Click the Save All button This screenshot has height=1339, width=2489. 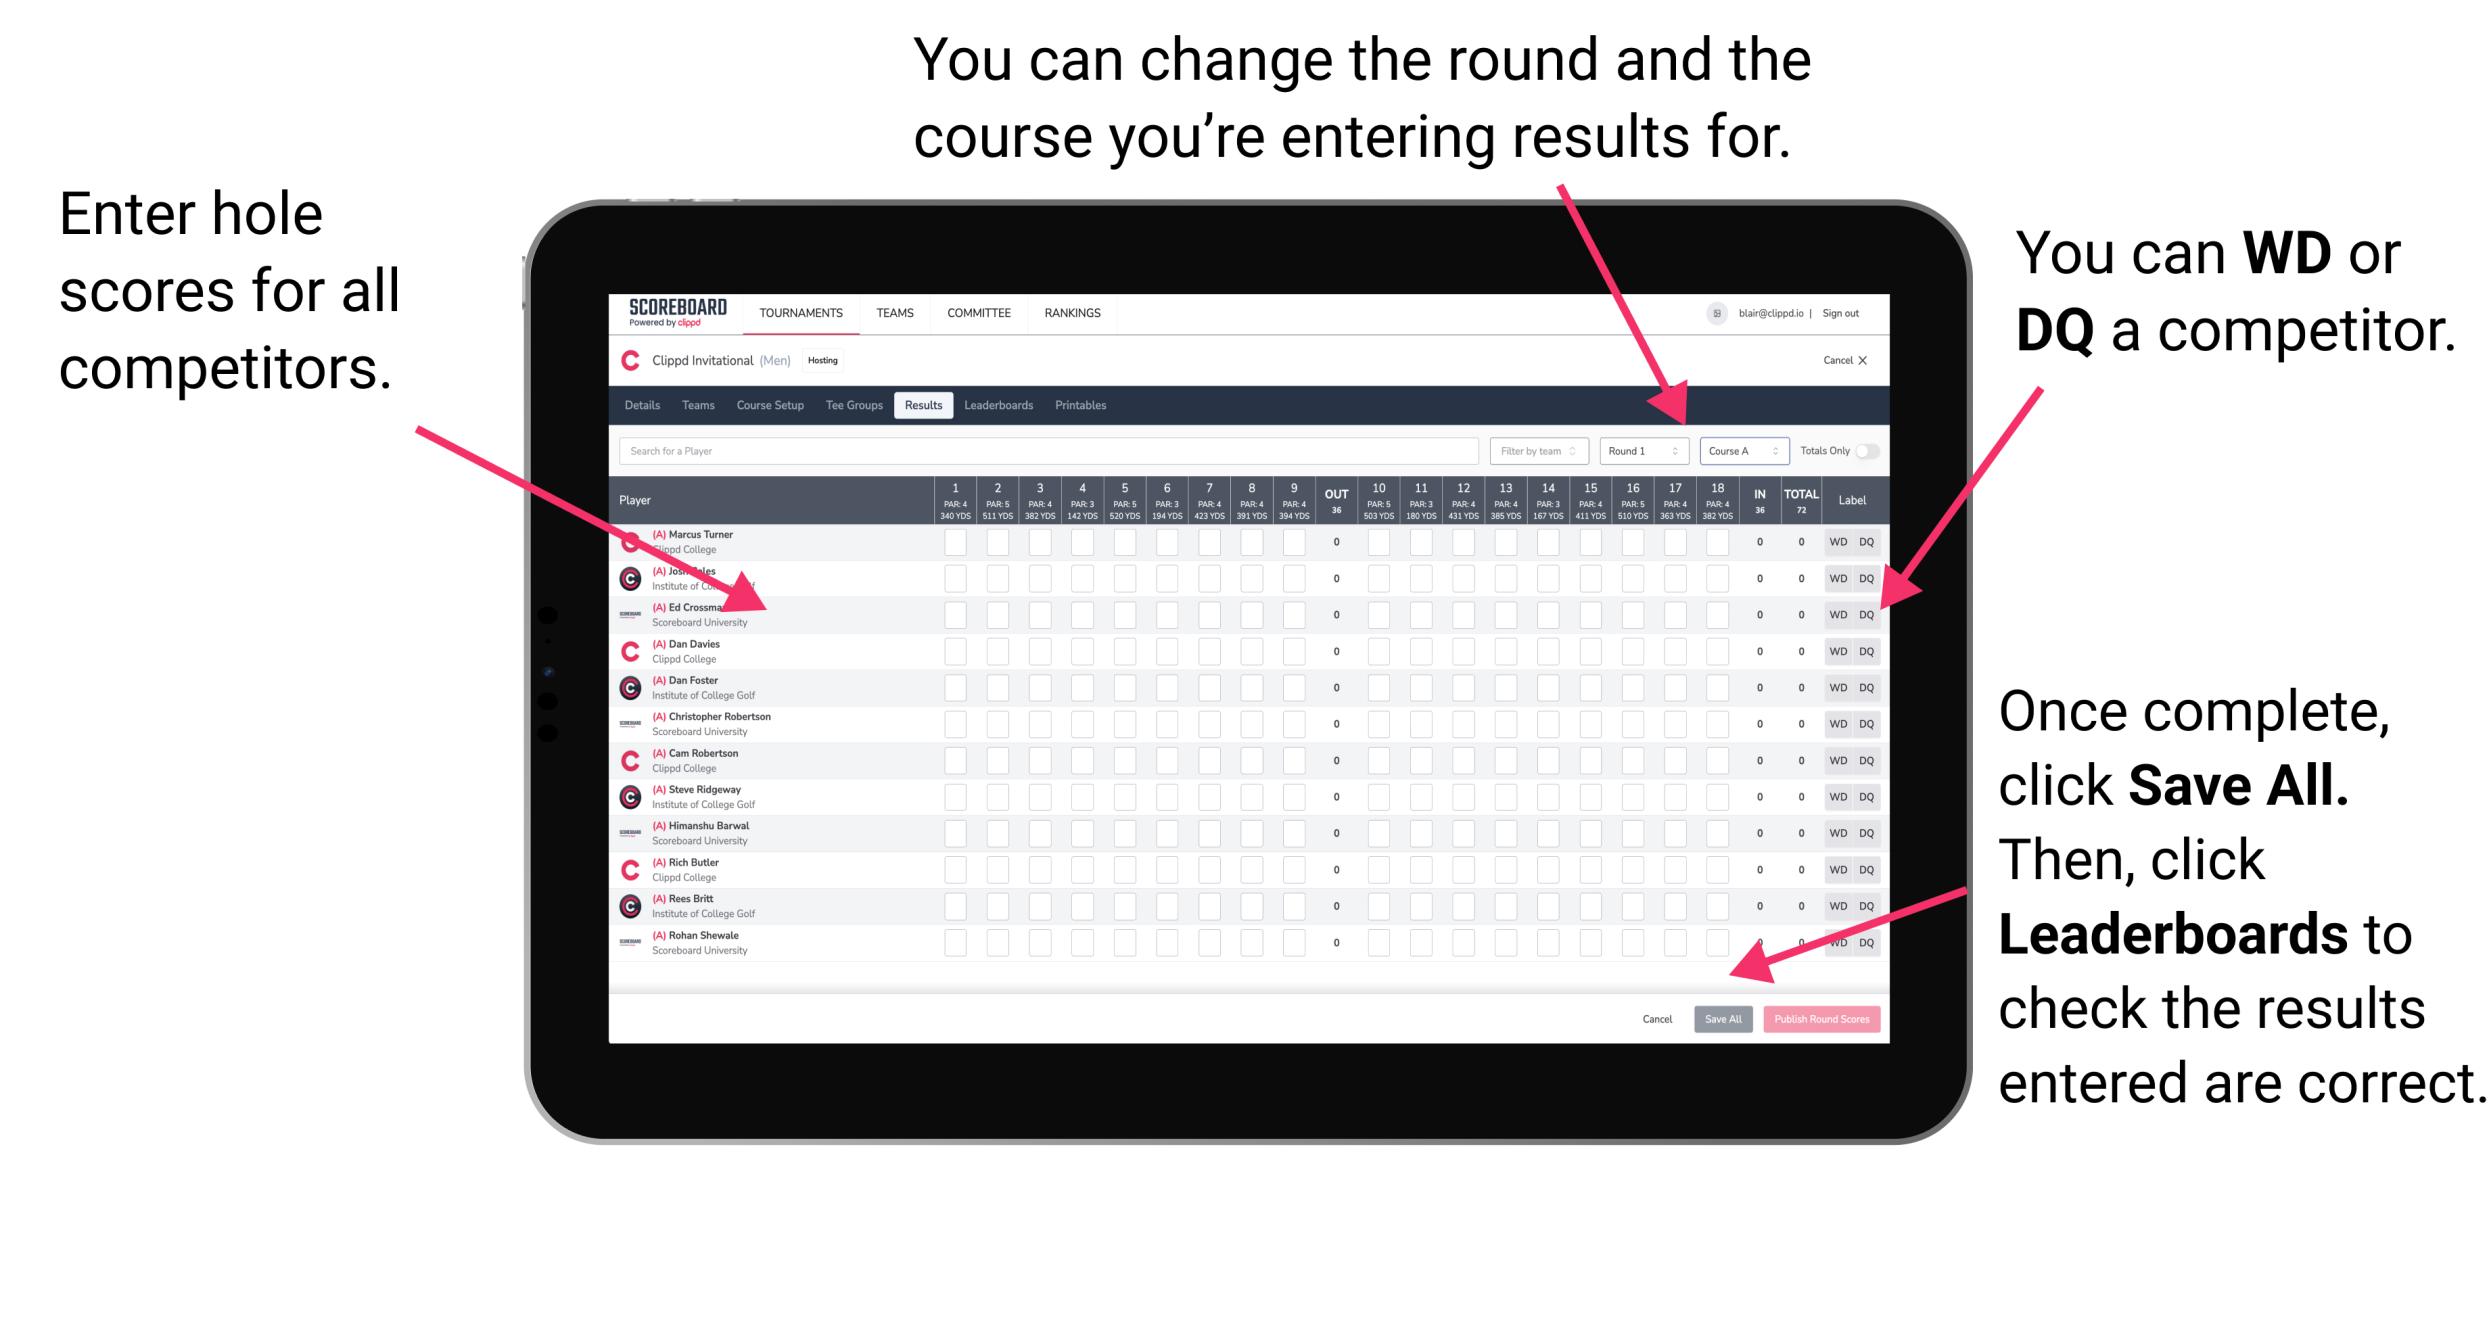point(1723,1017)
